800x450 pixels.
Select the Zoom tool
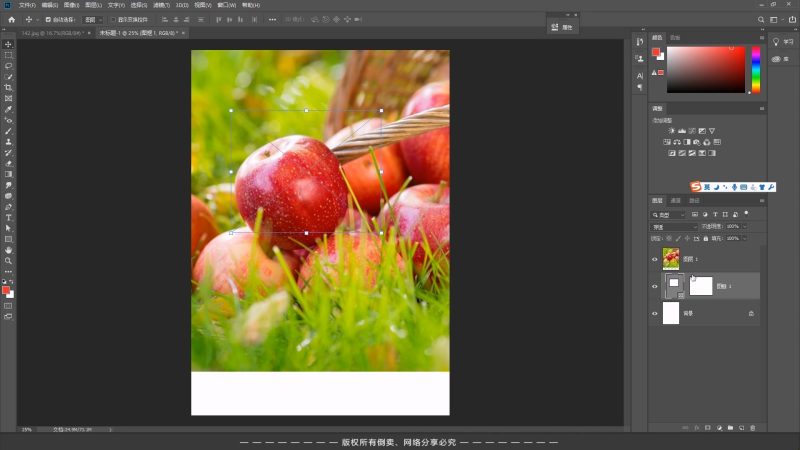8,261
